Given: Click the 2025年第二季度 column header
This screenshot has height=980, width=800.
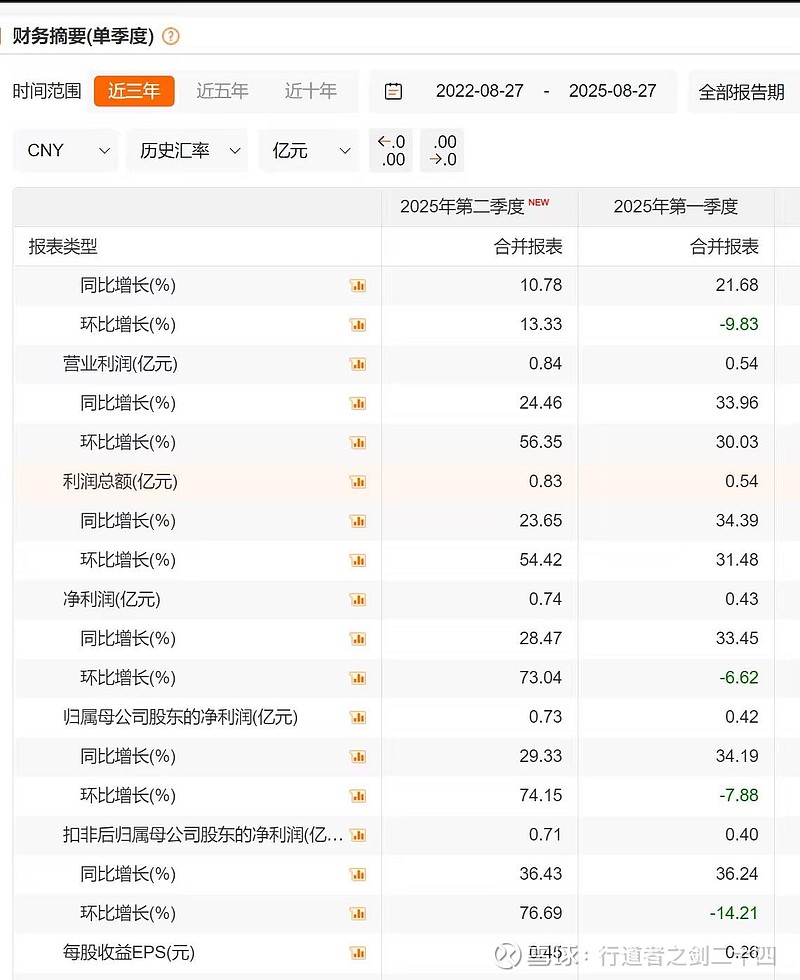Looking at the screenshot, I should [461, 207].
